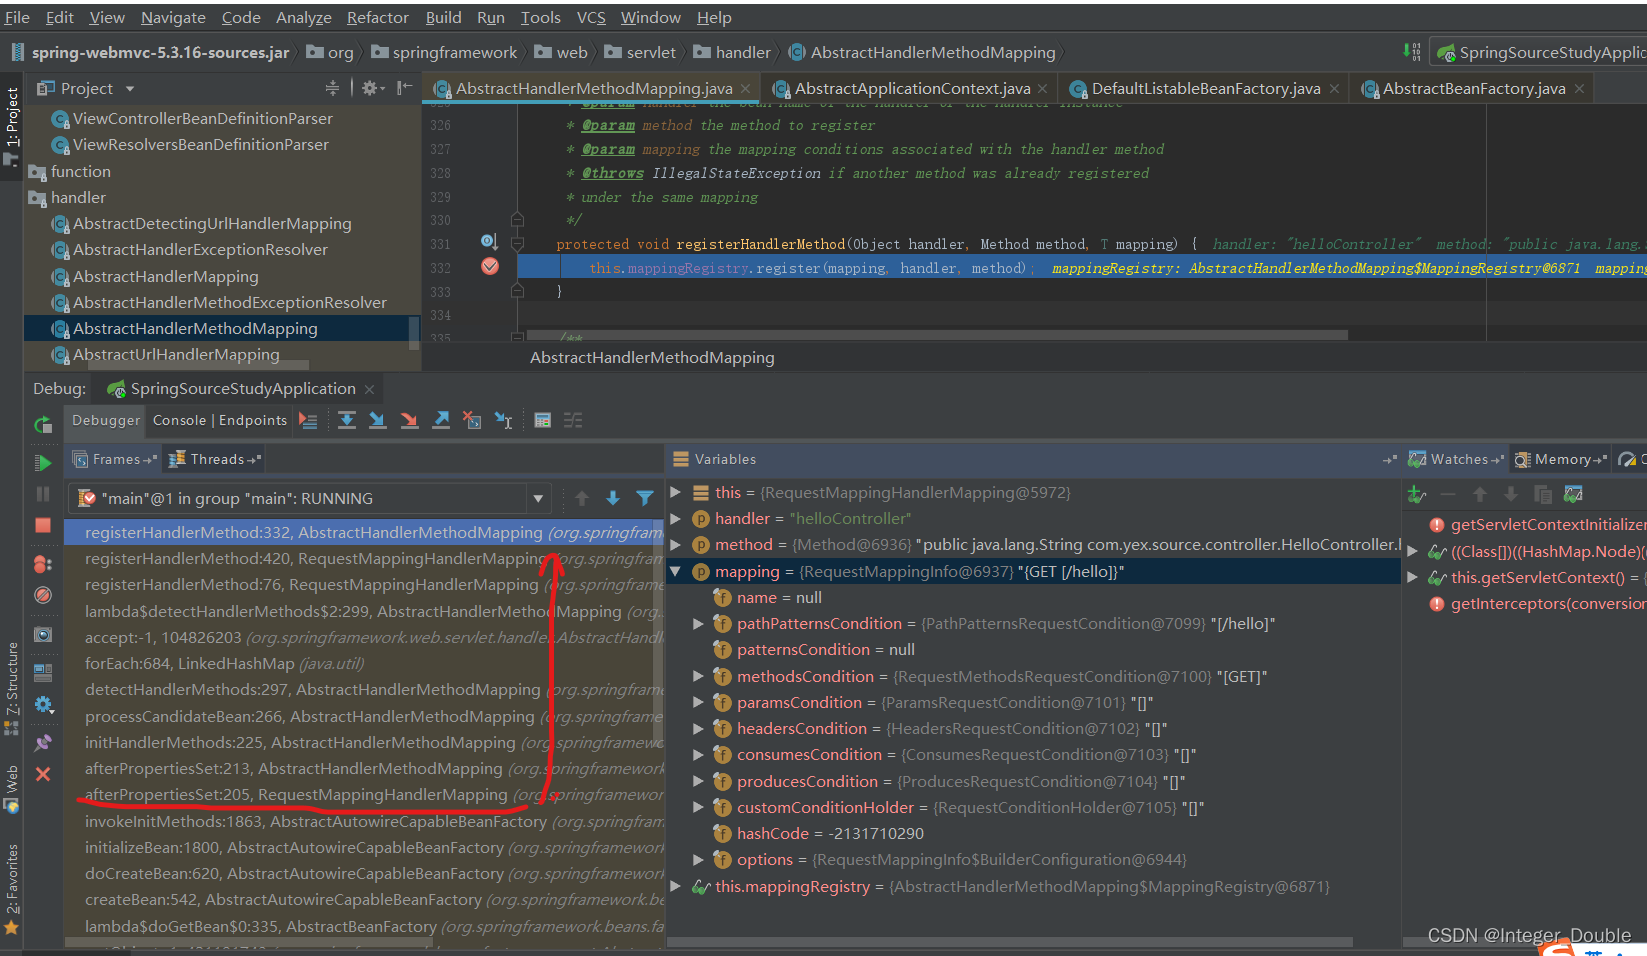1647x956 pixels.
Task: Open the Refactor menu
Action: coord(377,17)
